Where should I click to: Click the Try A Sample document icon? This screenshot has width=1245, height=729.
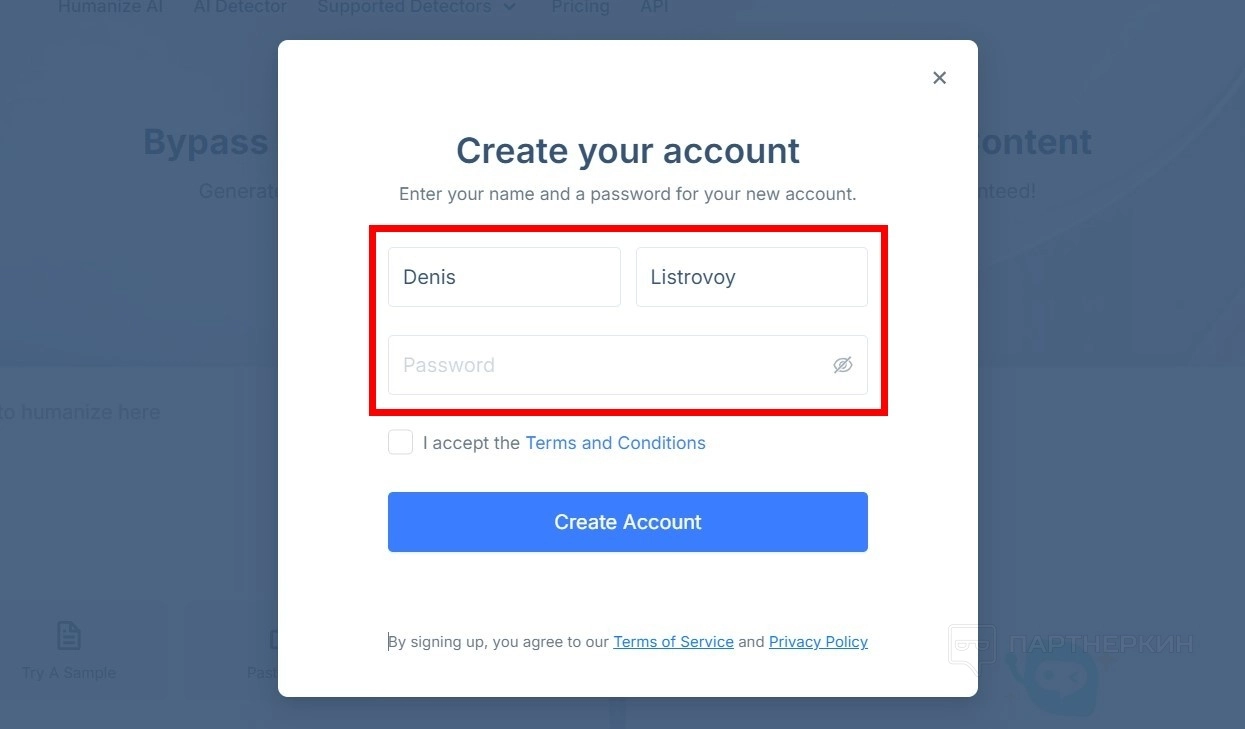tap(68, 635)
